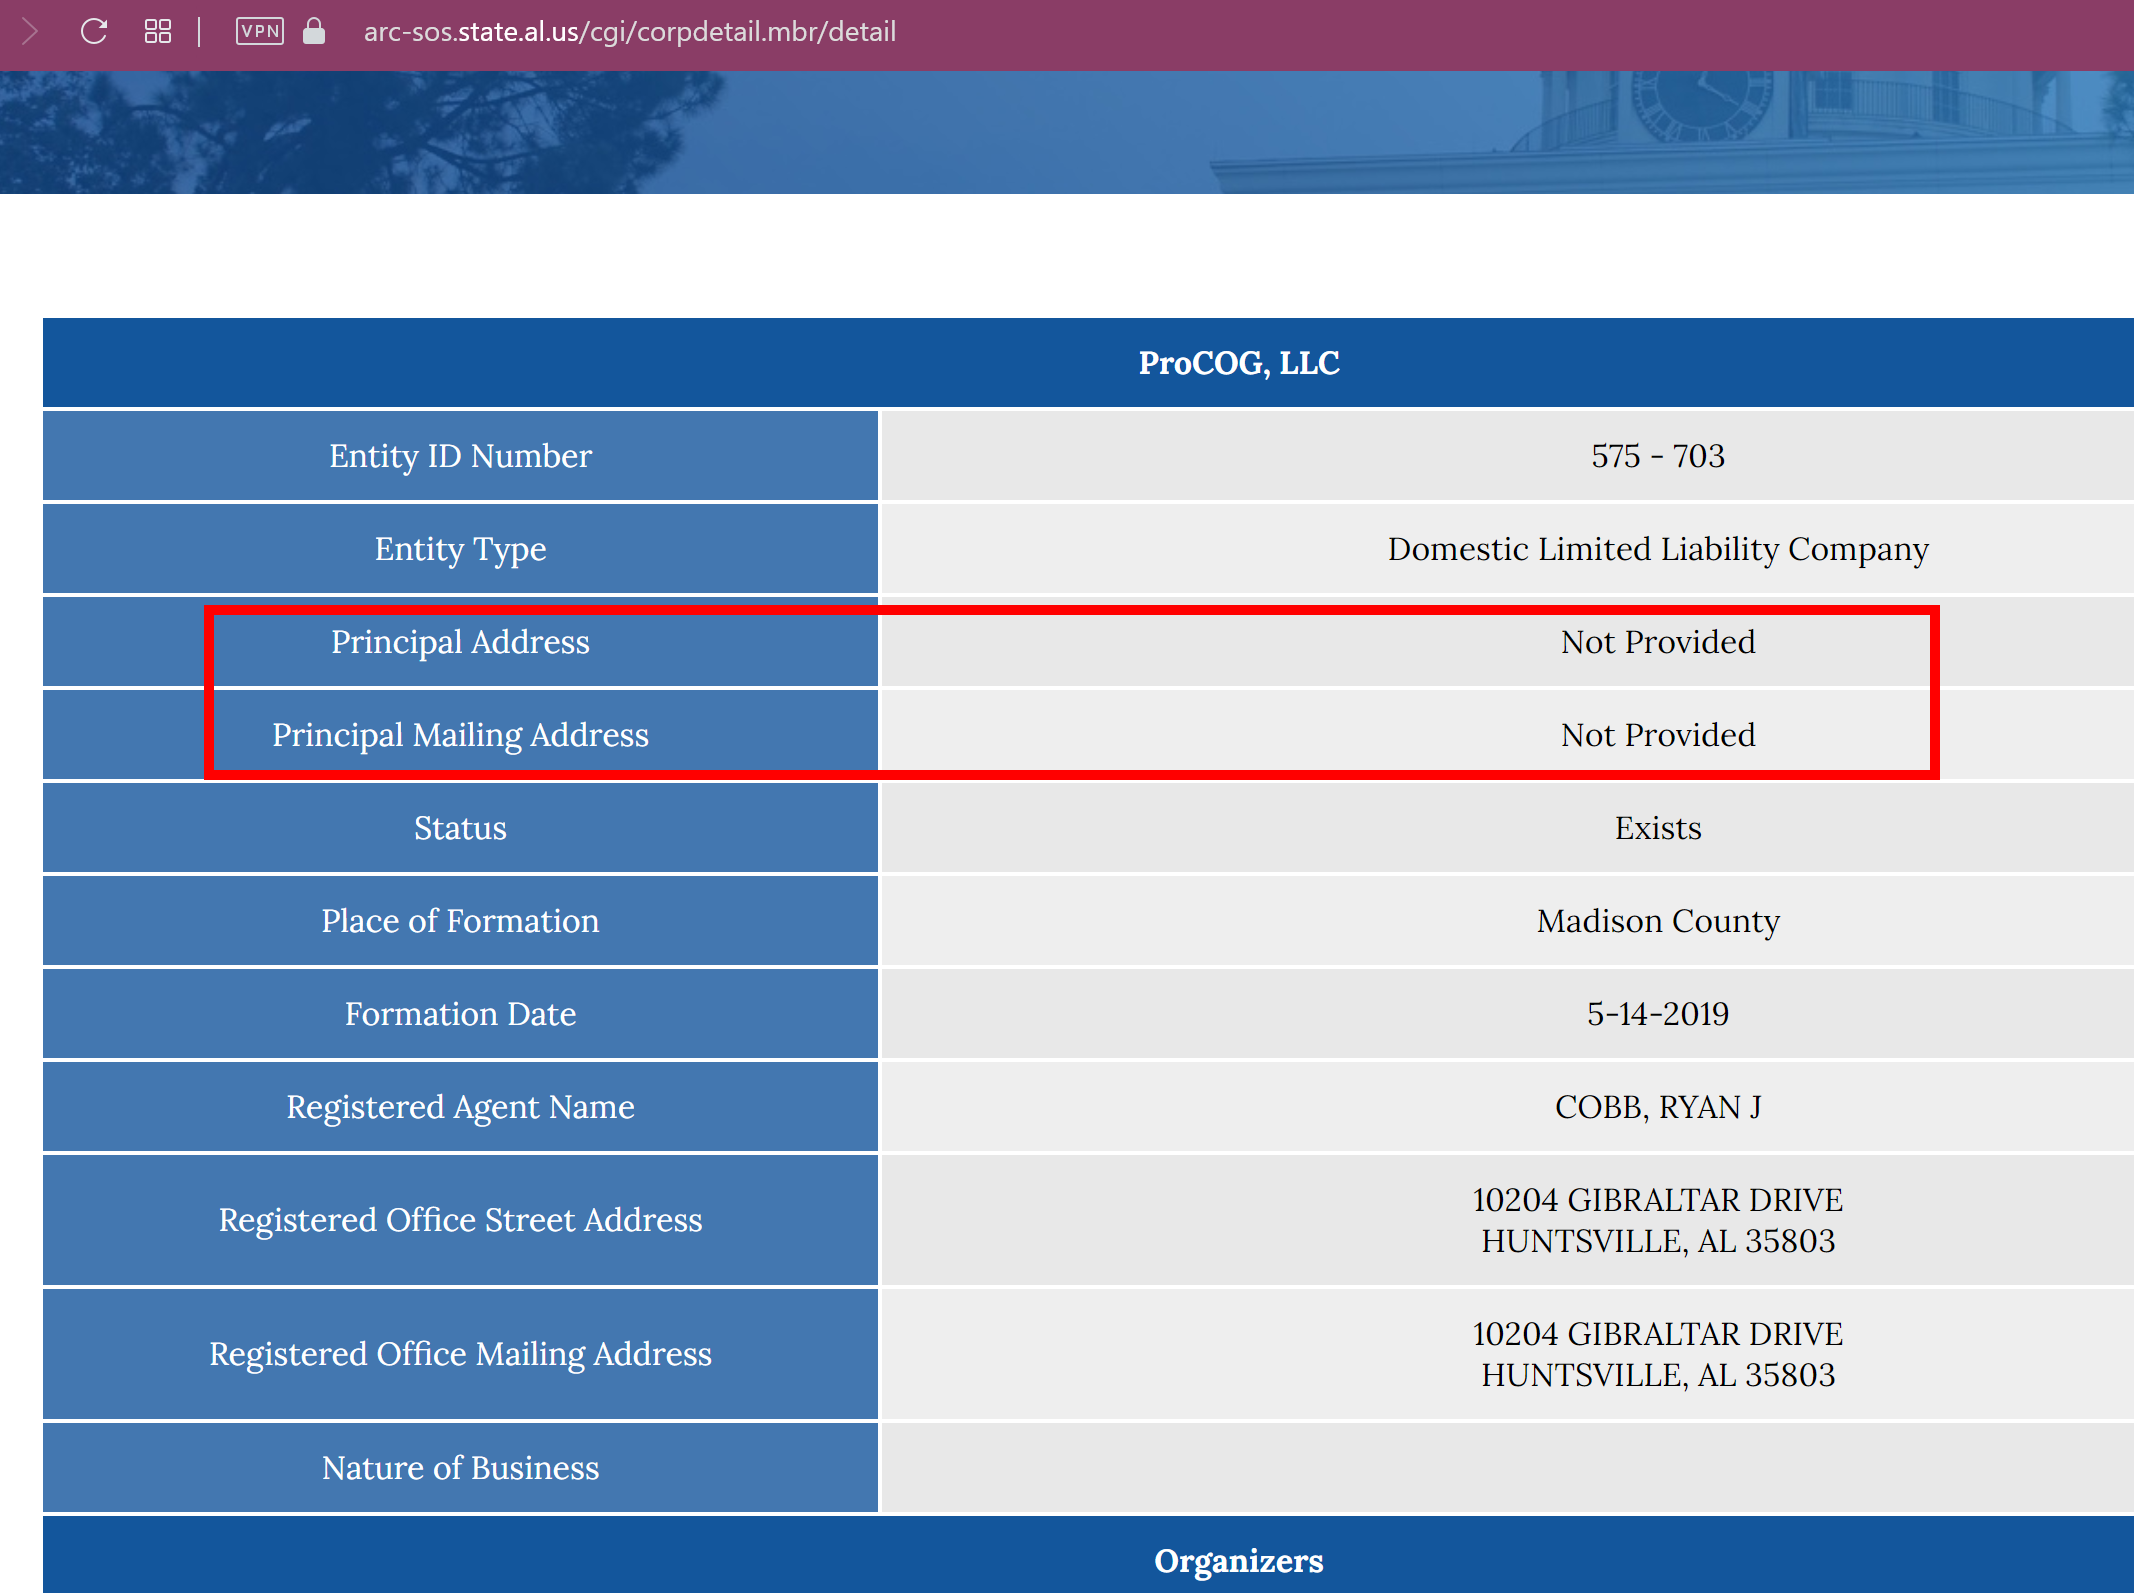Select agent name COBB, RYAN J

pos(1658,1107)
